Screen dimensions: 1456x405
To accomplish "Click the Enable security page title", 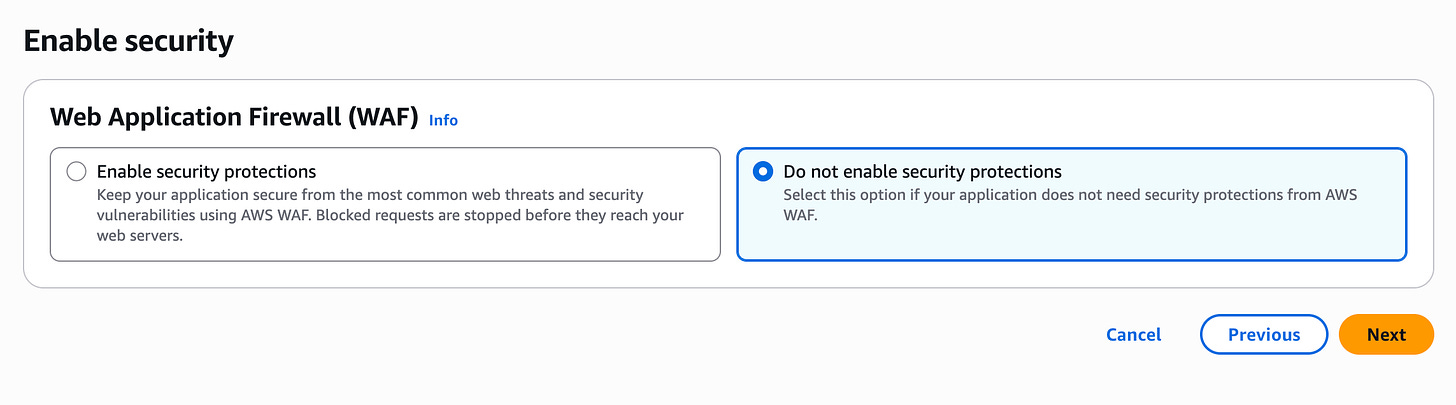I will (128, 41).
